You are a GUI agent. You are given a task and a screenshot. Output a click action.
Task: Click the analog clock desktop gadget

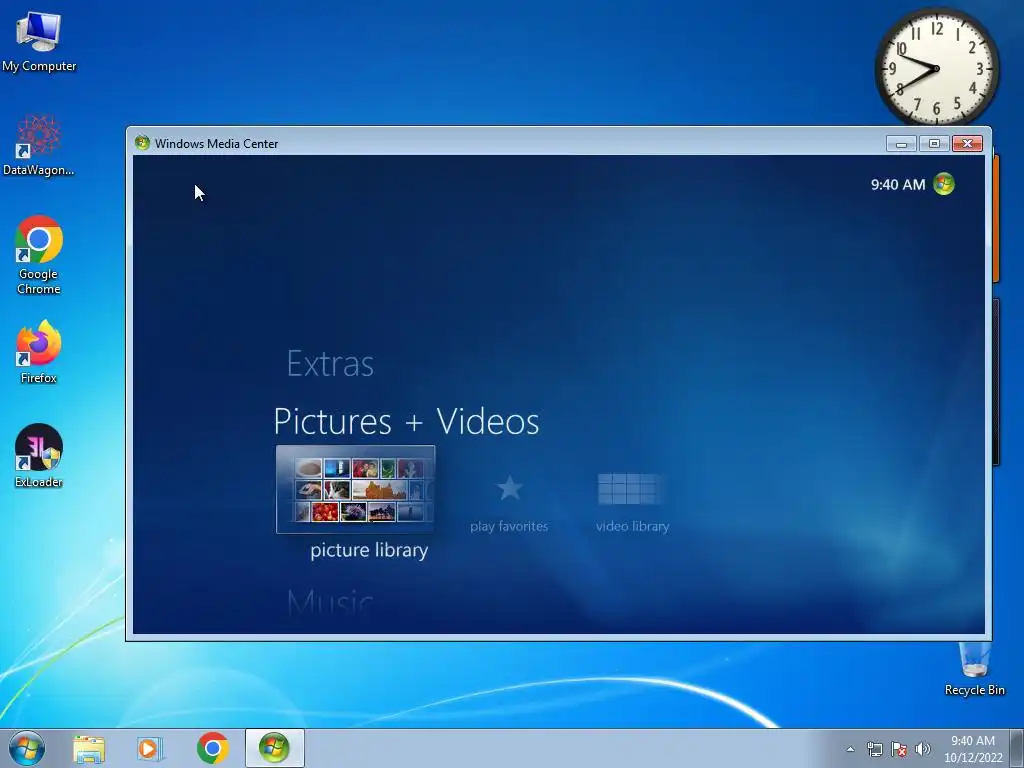coord(936,68)
